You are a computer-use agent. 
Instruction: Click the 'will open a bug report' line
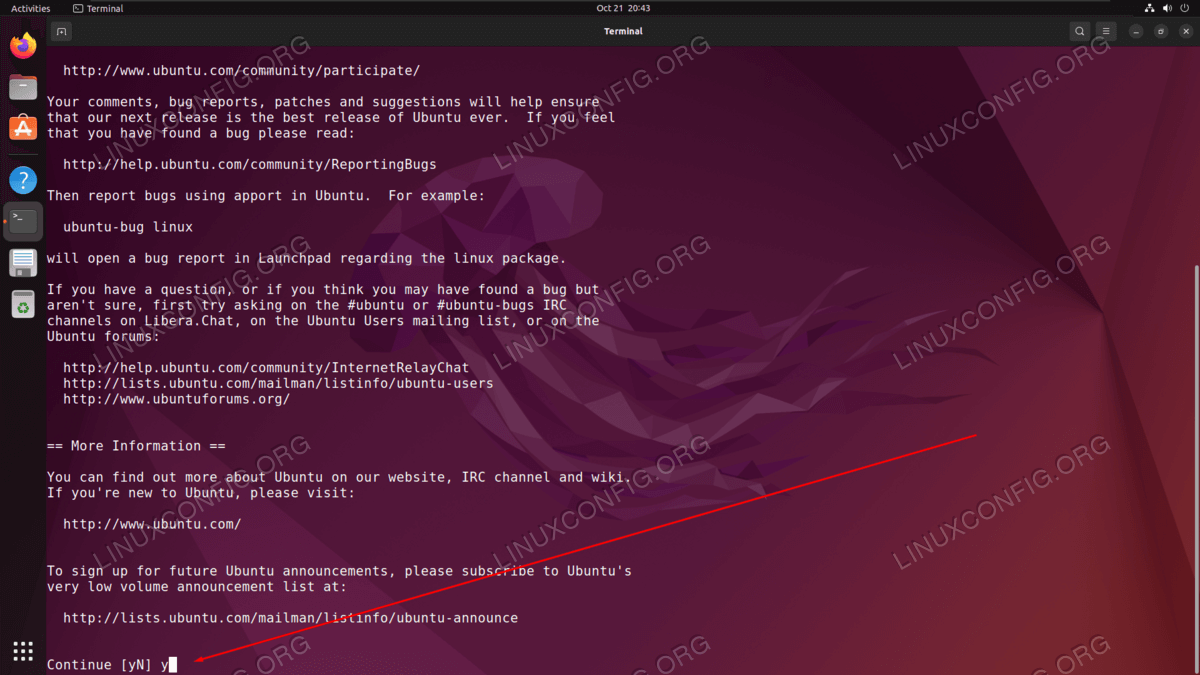306,258
